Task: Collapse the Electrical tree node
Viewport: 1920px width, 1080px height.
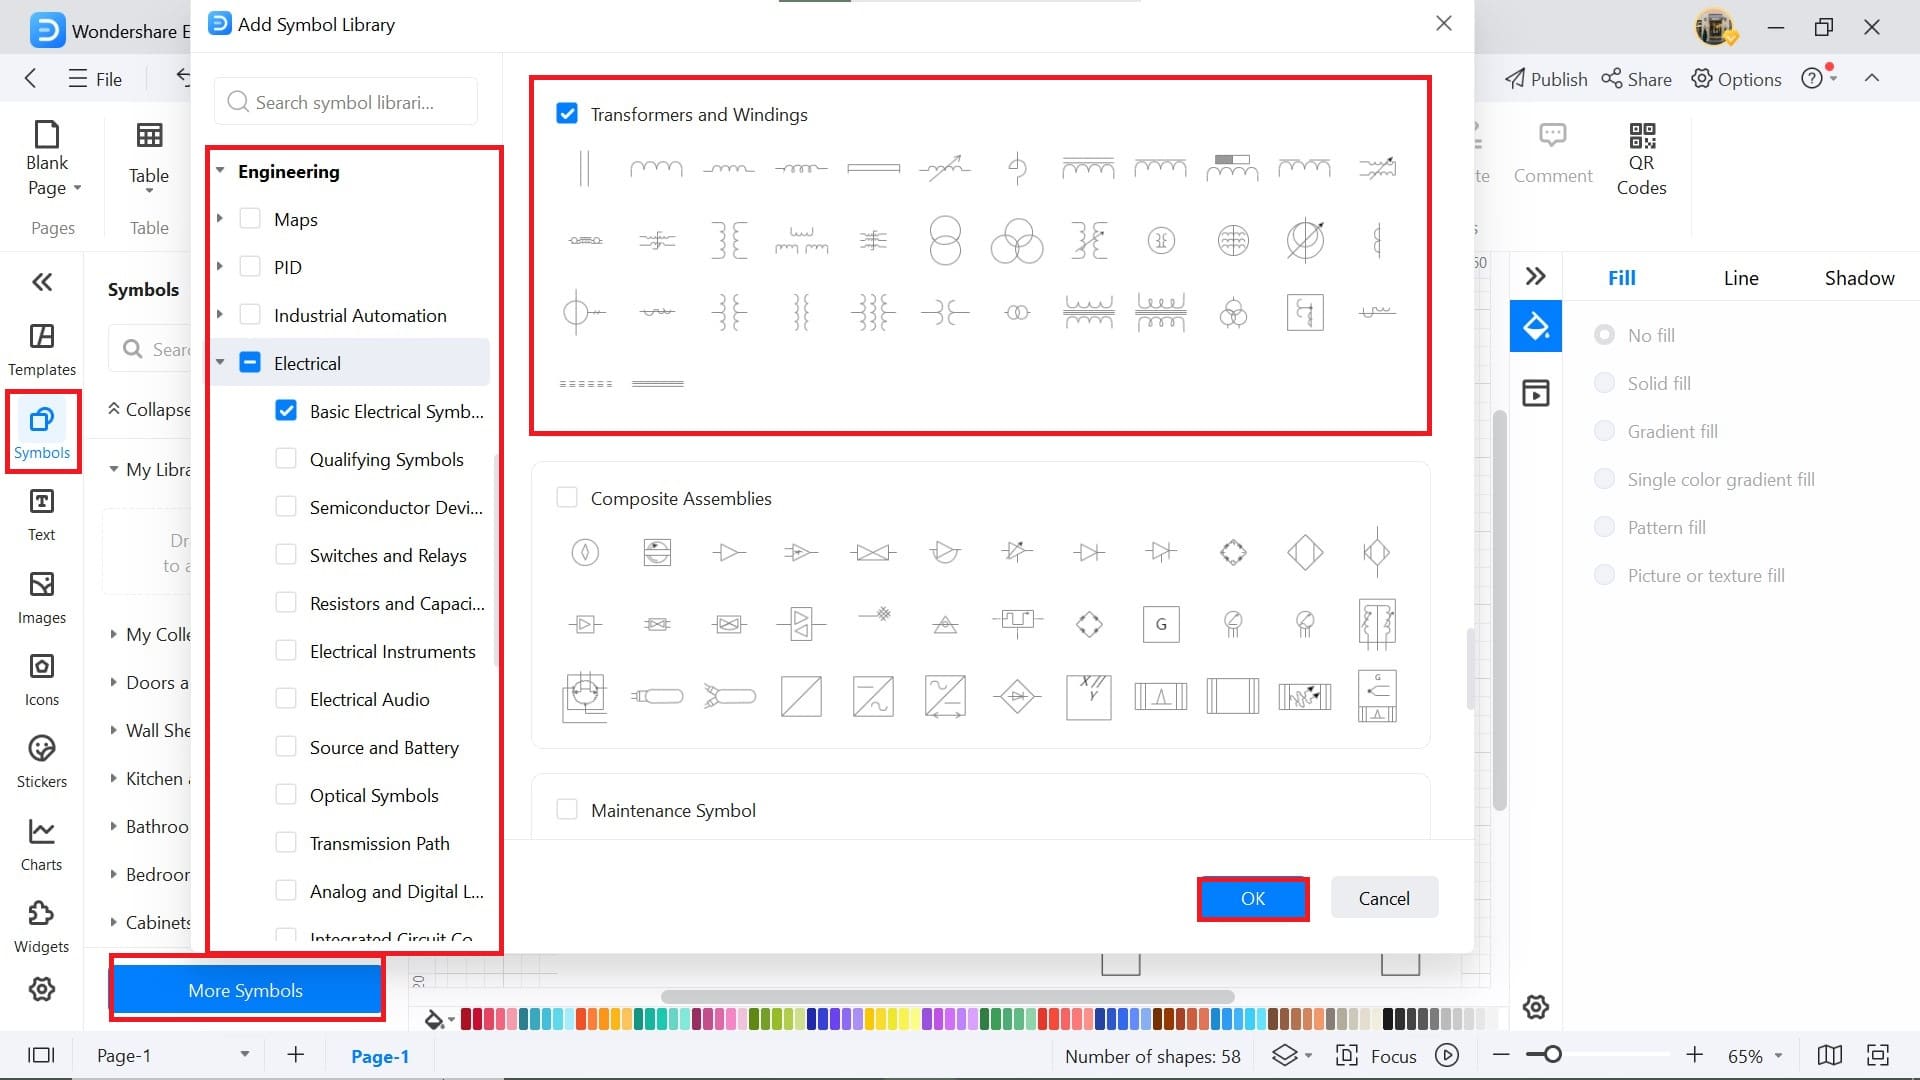Action: coord(220,362)
